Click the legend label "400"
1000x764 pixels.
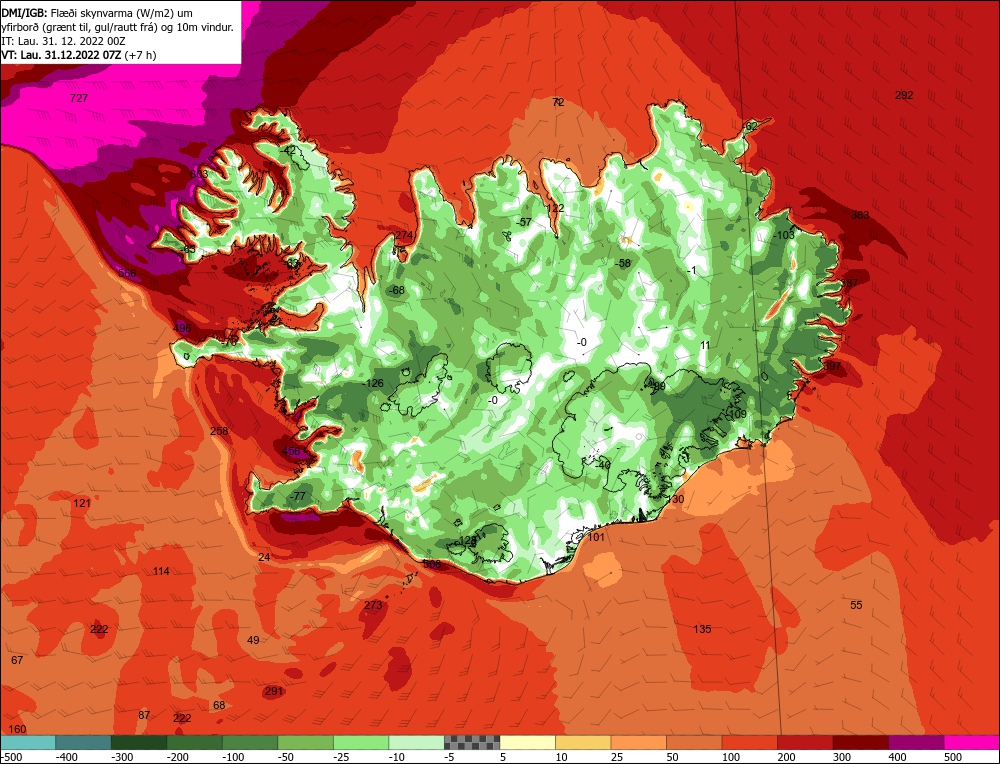(897, 757)
